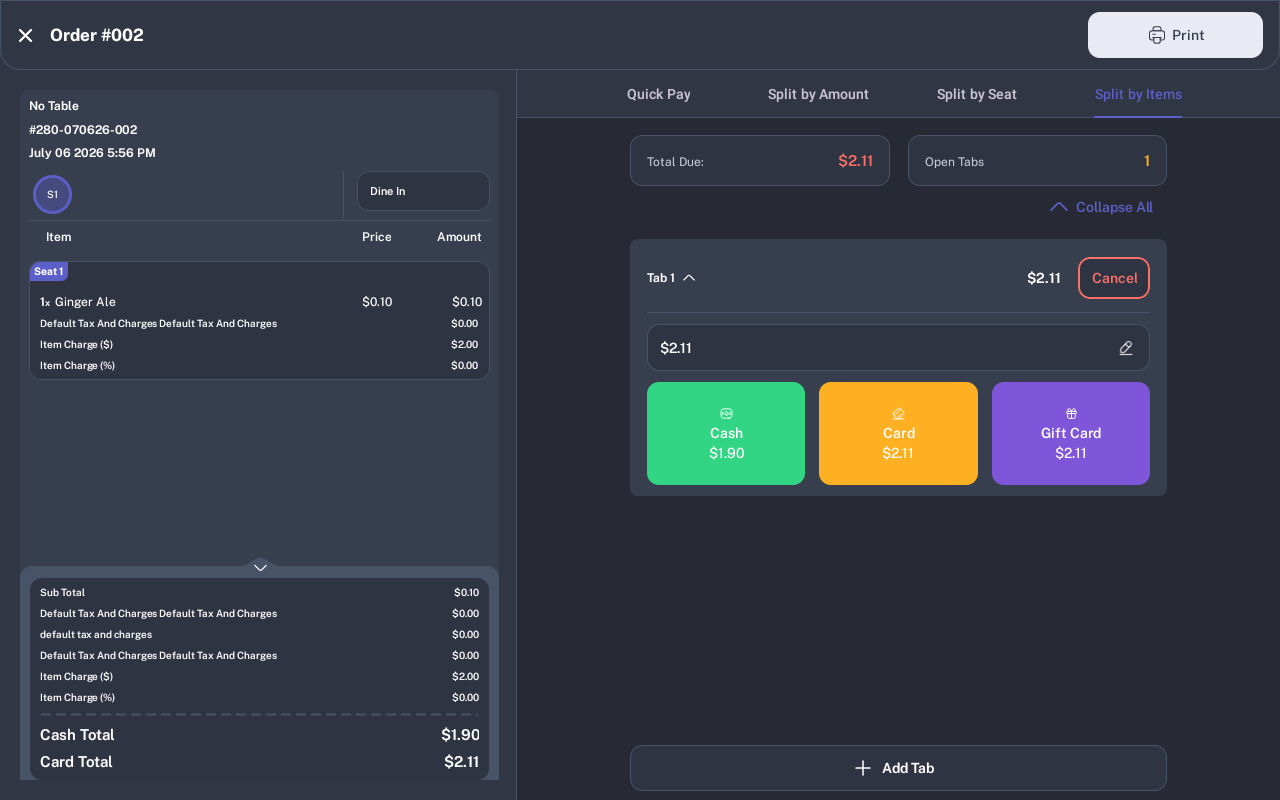
Task: Click the Sub Total row
Action: coord(260,592)
